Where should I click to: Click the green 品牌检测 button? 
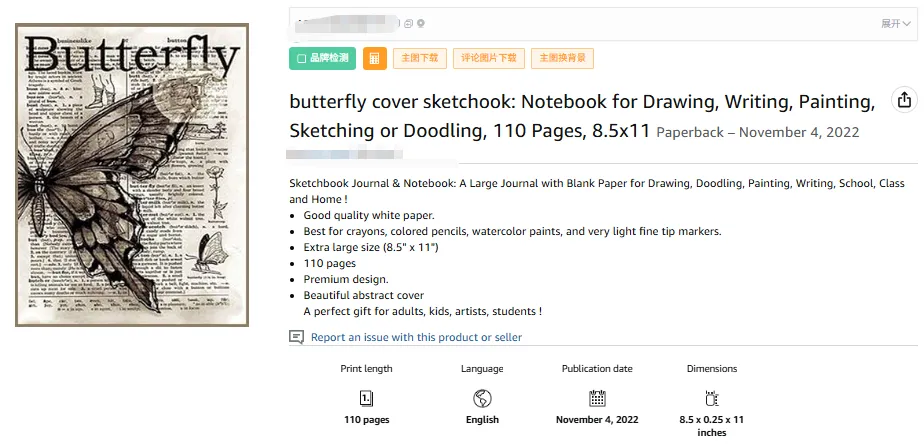(x=322, y=59)
